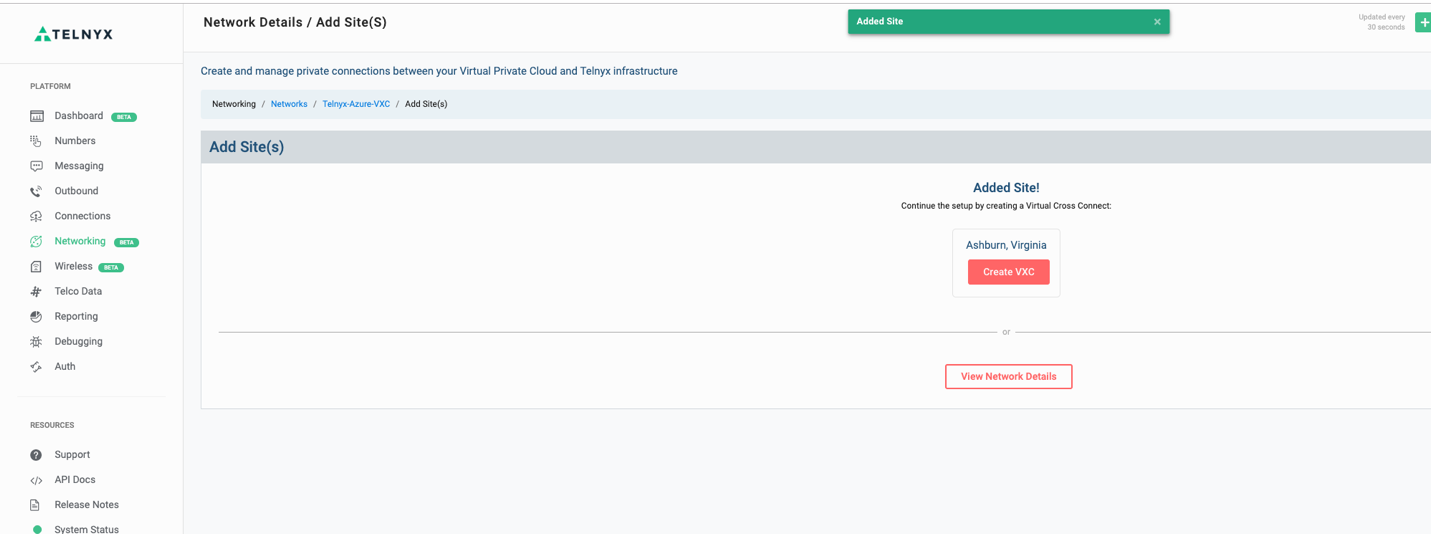Check System Status link
1431x534 pixels.
[86, 529]
